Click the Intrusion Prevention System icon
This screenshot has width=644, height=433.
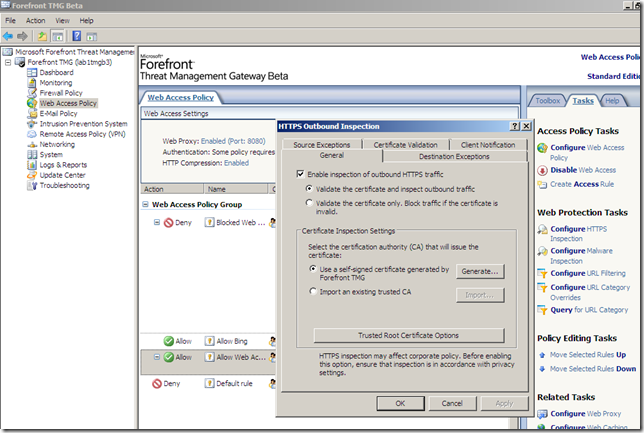coord(32,124)
